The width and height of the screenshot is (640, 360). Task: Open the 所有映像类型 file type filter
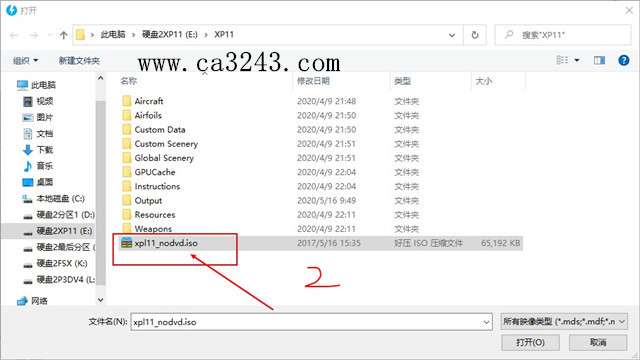pos(564,322)
